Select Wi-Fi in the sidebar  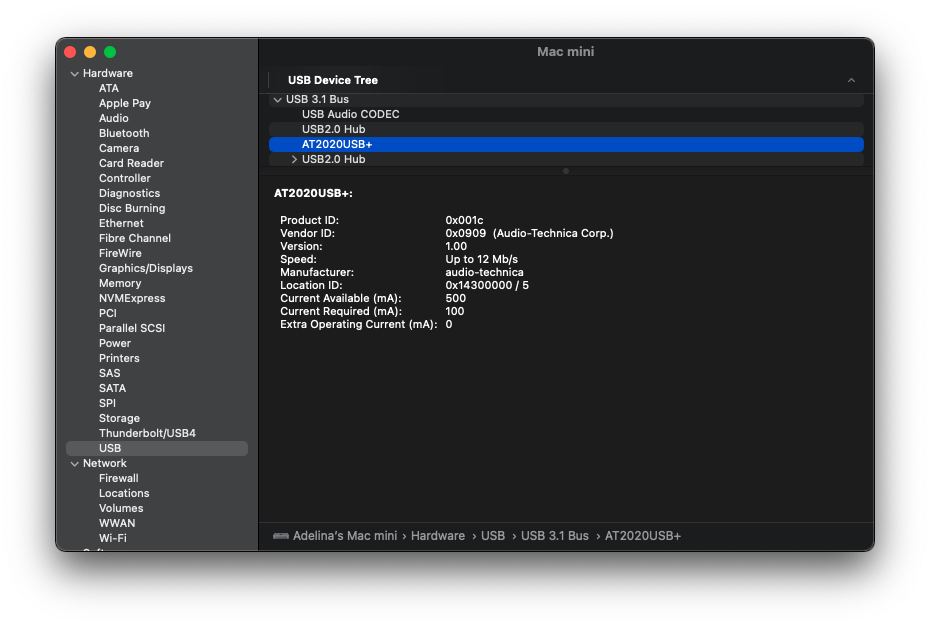(x=112, y=539)
